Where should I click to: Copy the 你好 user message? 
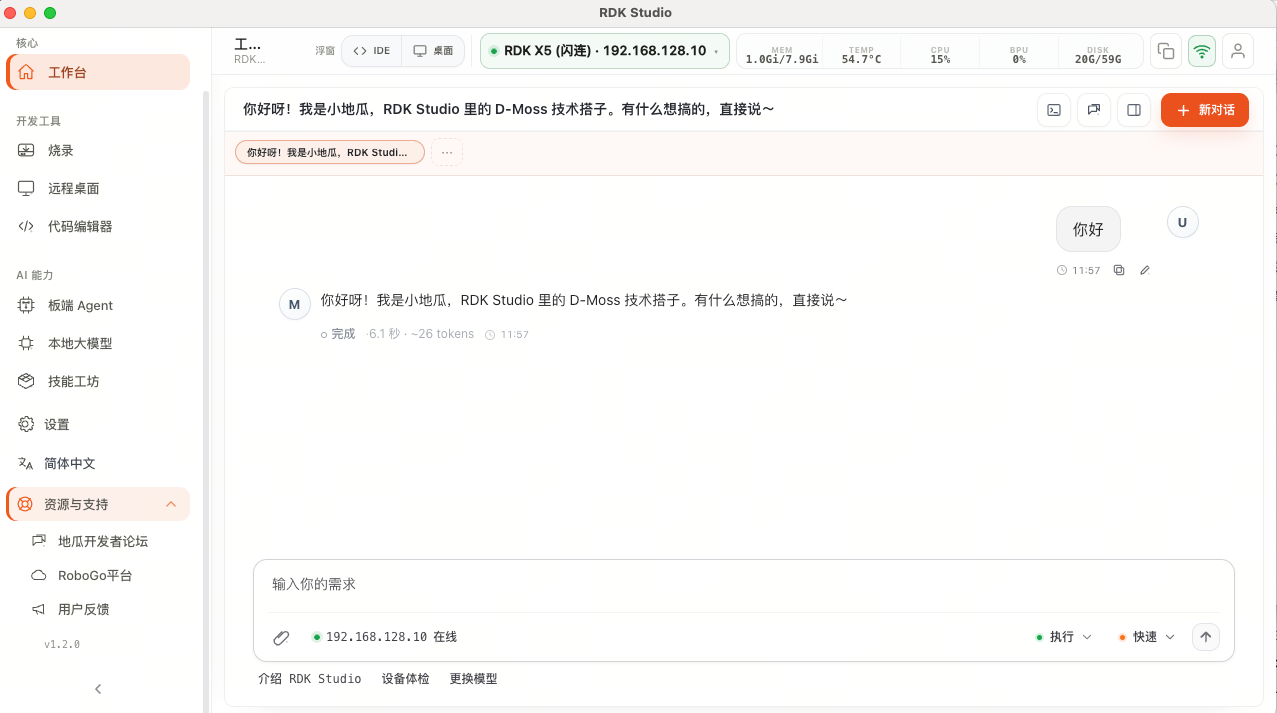(1119, 270)
